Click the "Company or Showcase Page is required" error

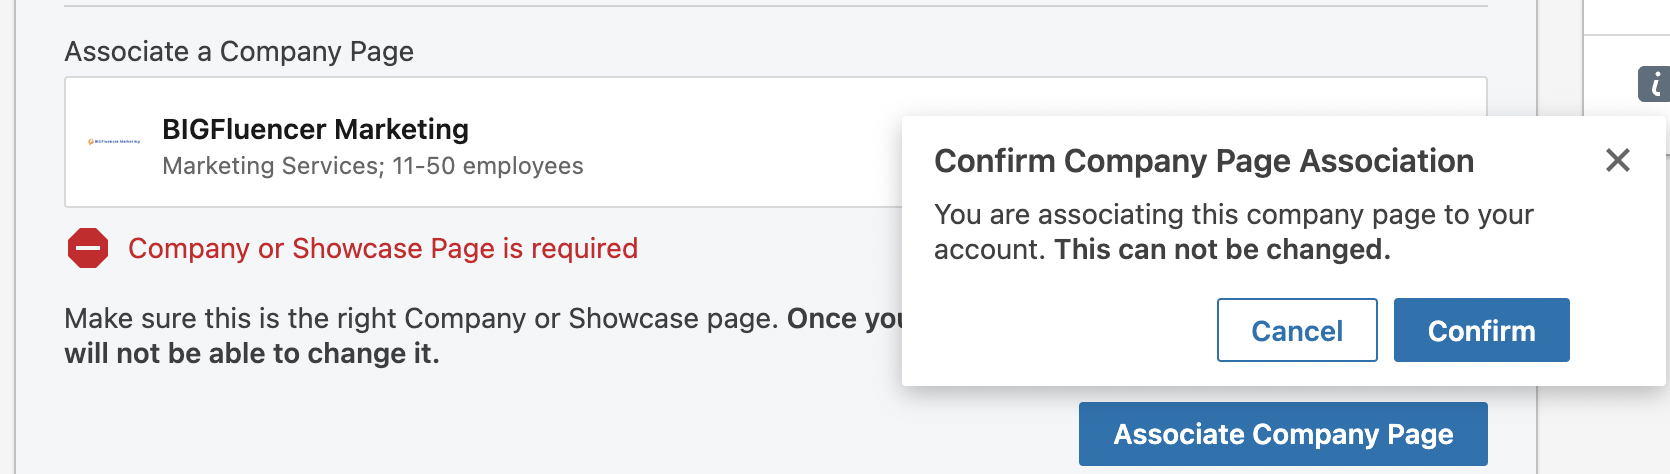382,248
